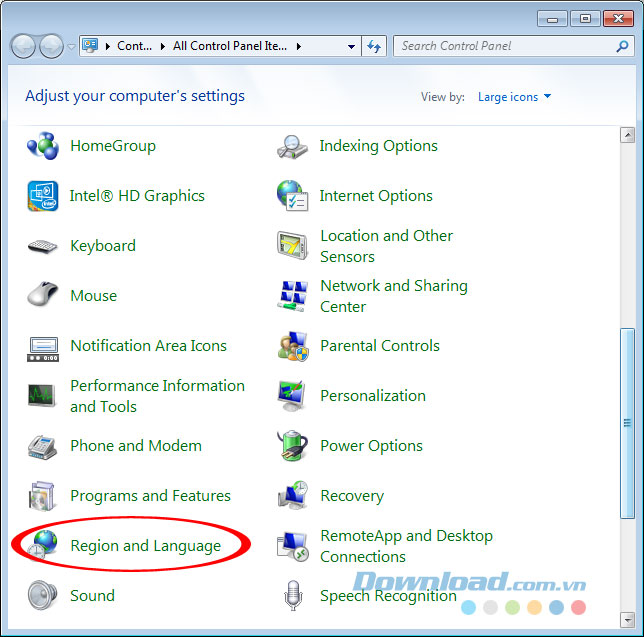Open the Parental Controls link
Image resolution: width=644 pixels, height=637 pixels.
coord(380,346)
